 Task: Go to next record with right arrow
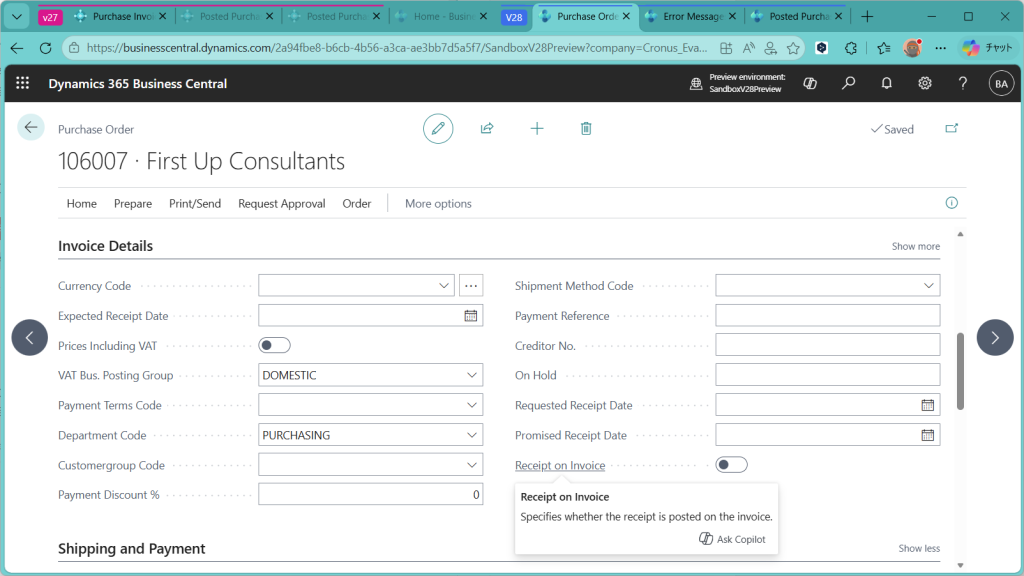tap(994, 338)
